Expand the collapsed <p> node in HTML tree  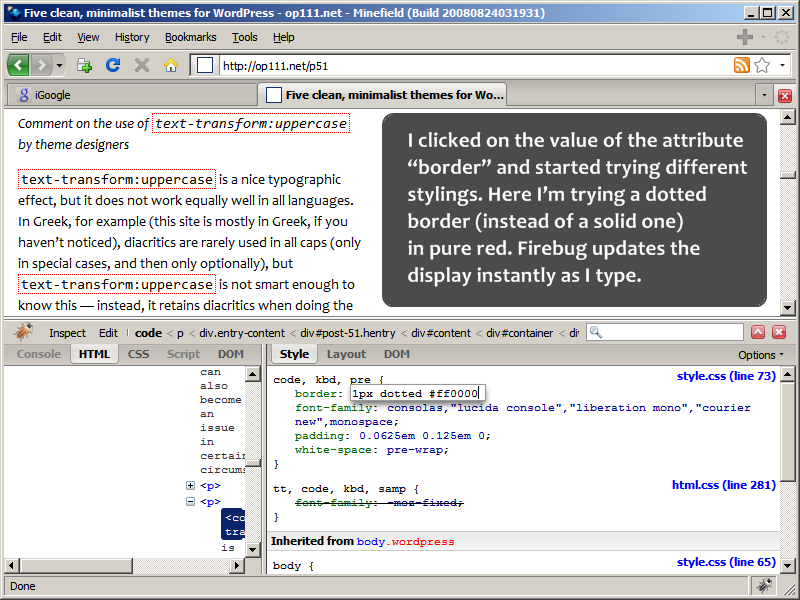190,486
